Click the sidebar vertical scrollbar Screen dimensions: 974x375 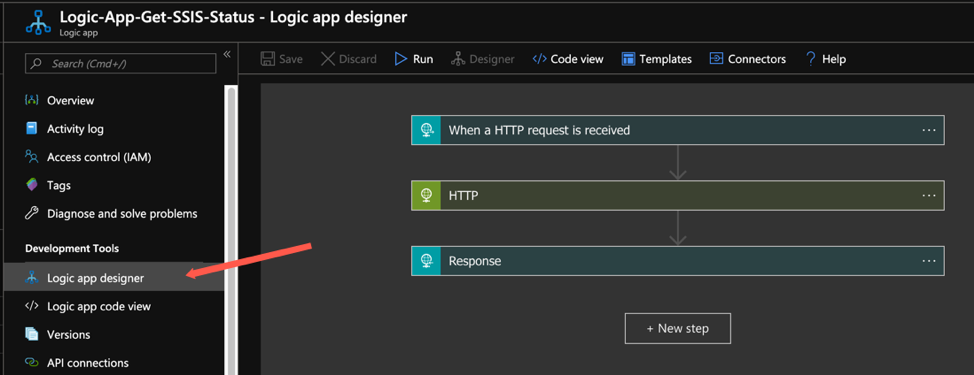click(231, 230)
